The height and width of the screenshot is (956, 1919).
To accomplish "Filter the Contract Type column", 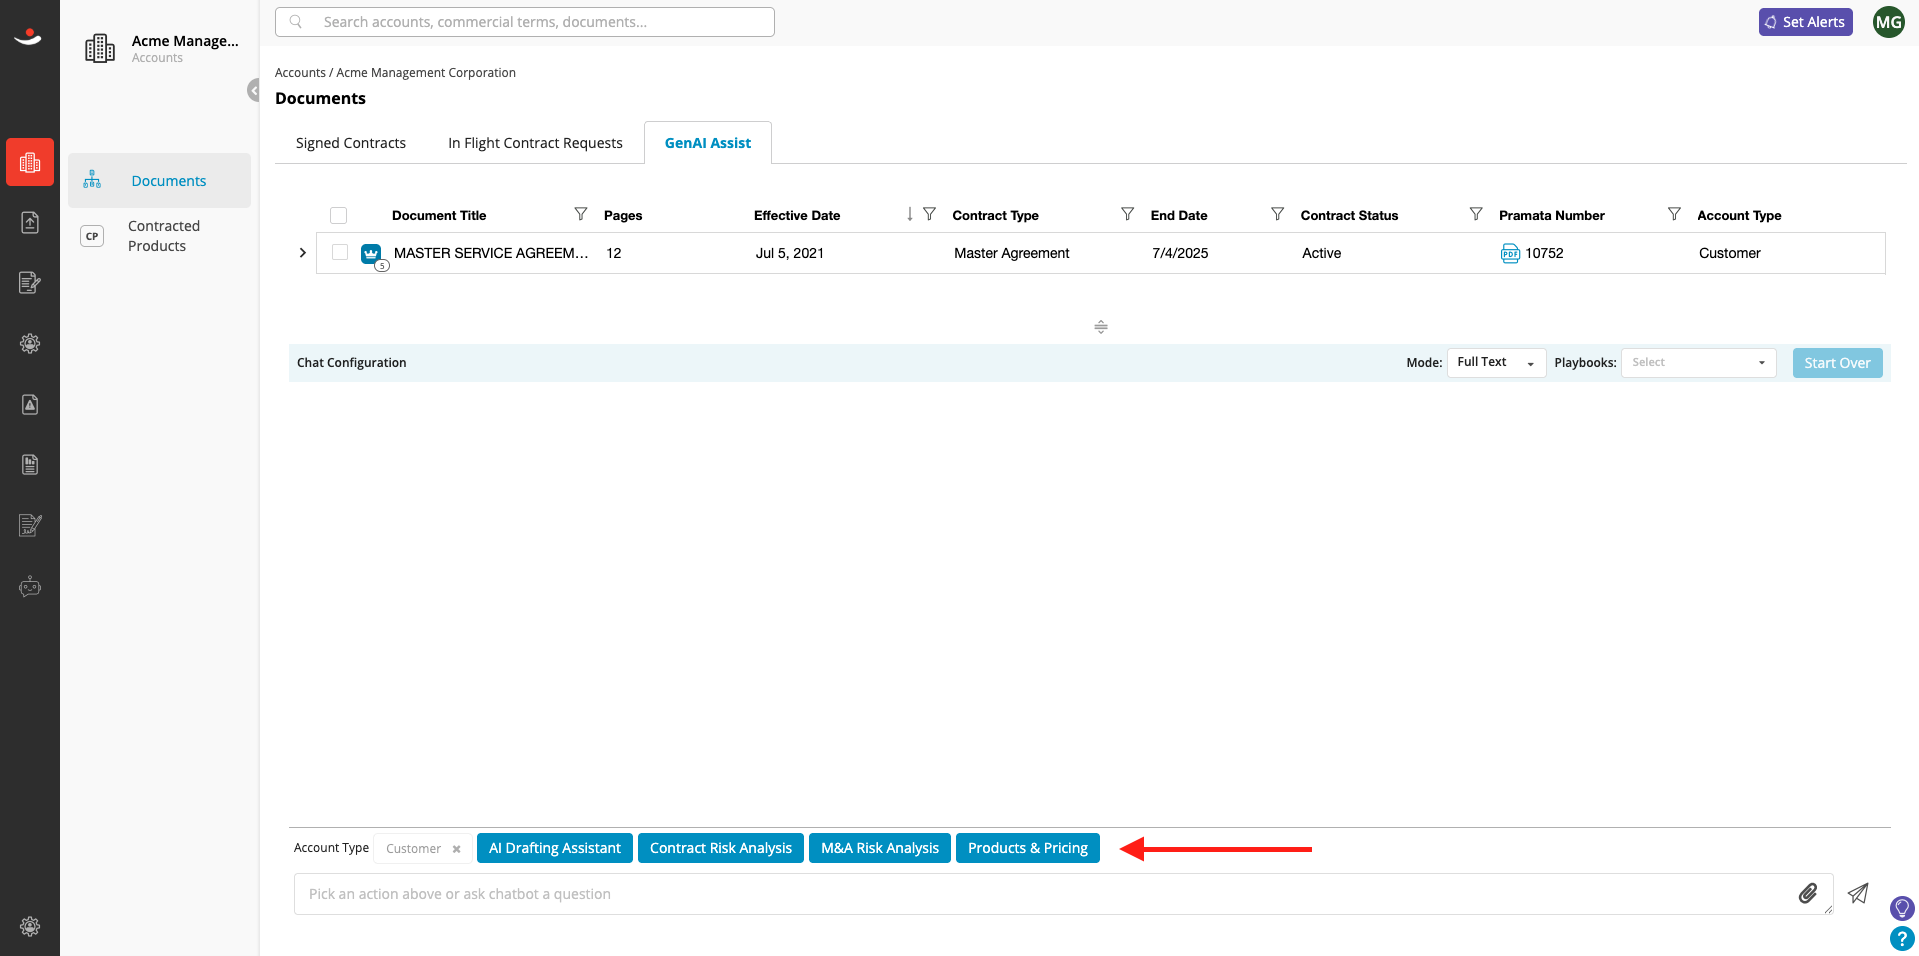I will (x=1127, y=214).
